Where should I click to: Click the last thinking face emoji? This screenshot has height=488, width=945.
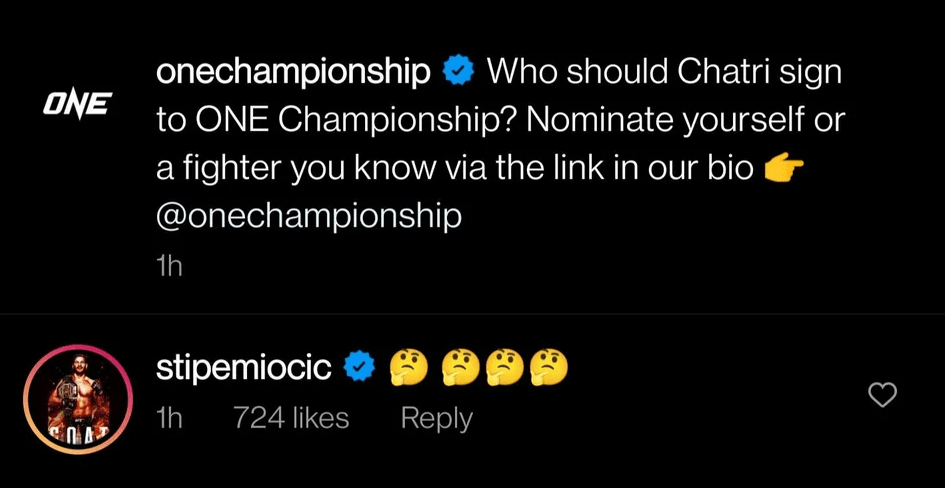click(548, 368)
